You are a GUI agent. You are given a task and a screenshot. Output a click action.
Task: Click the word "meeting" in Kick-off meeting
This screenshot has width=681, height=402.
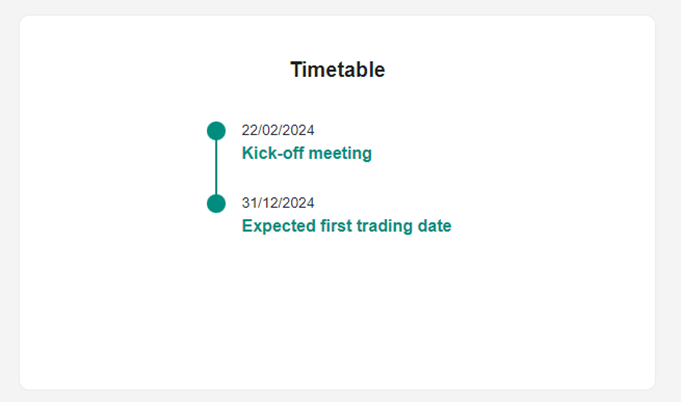(x=340, y=153)
